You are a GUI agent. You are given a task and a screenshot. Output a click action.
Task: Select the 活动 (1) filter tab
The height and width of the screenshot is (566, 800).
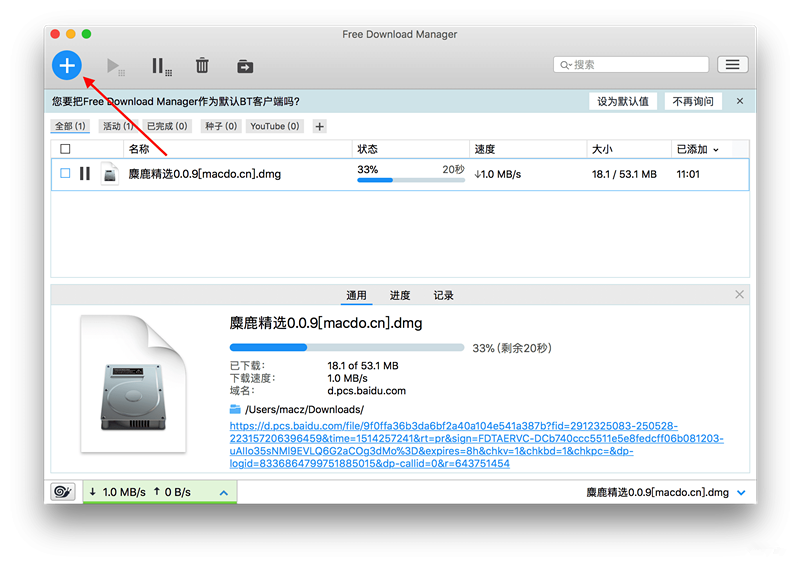(x=118, y=126)
